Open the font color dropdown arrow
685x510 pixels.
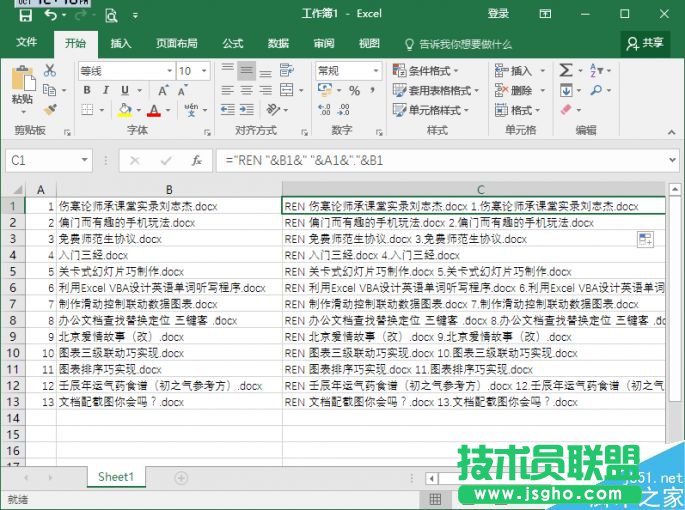(x=168, y=110)
